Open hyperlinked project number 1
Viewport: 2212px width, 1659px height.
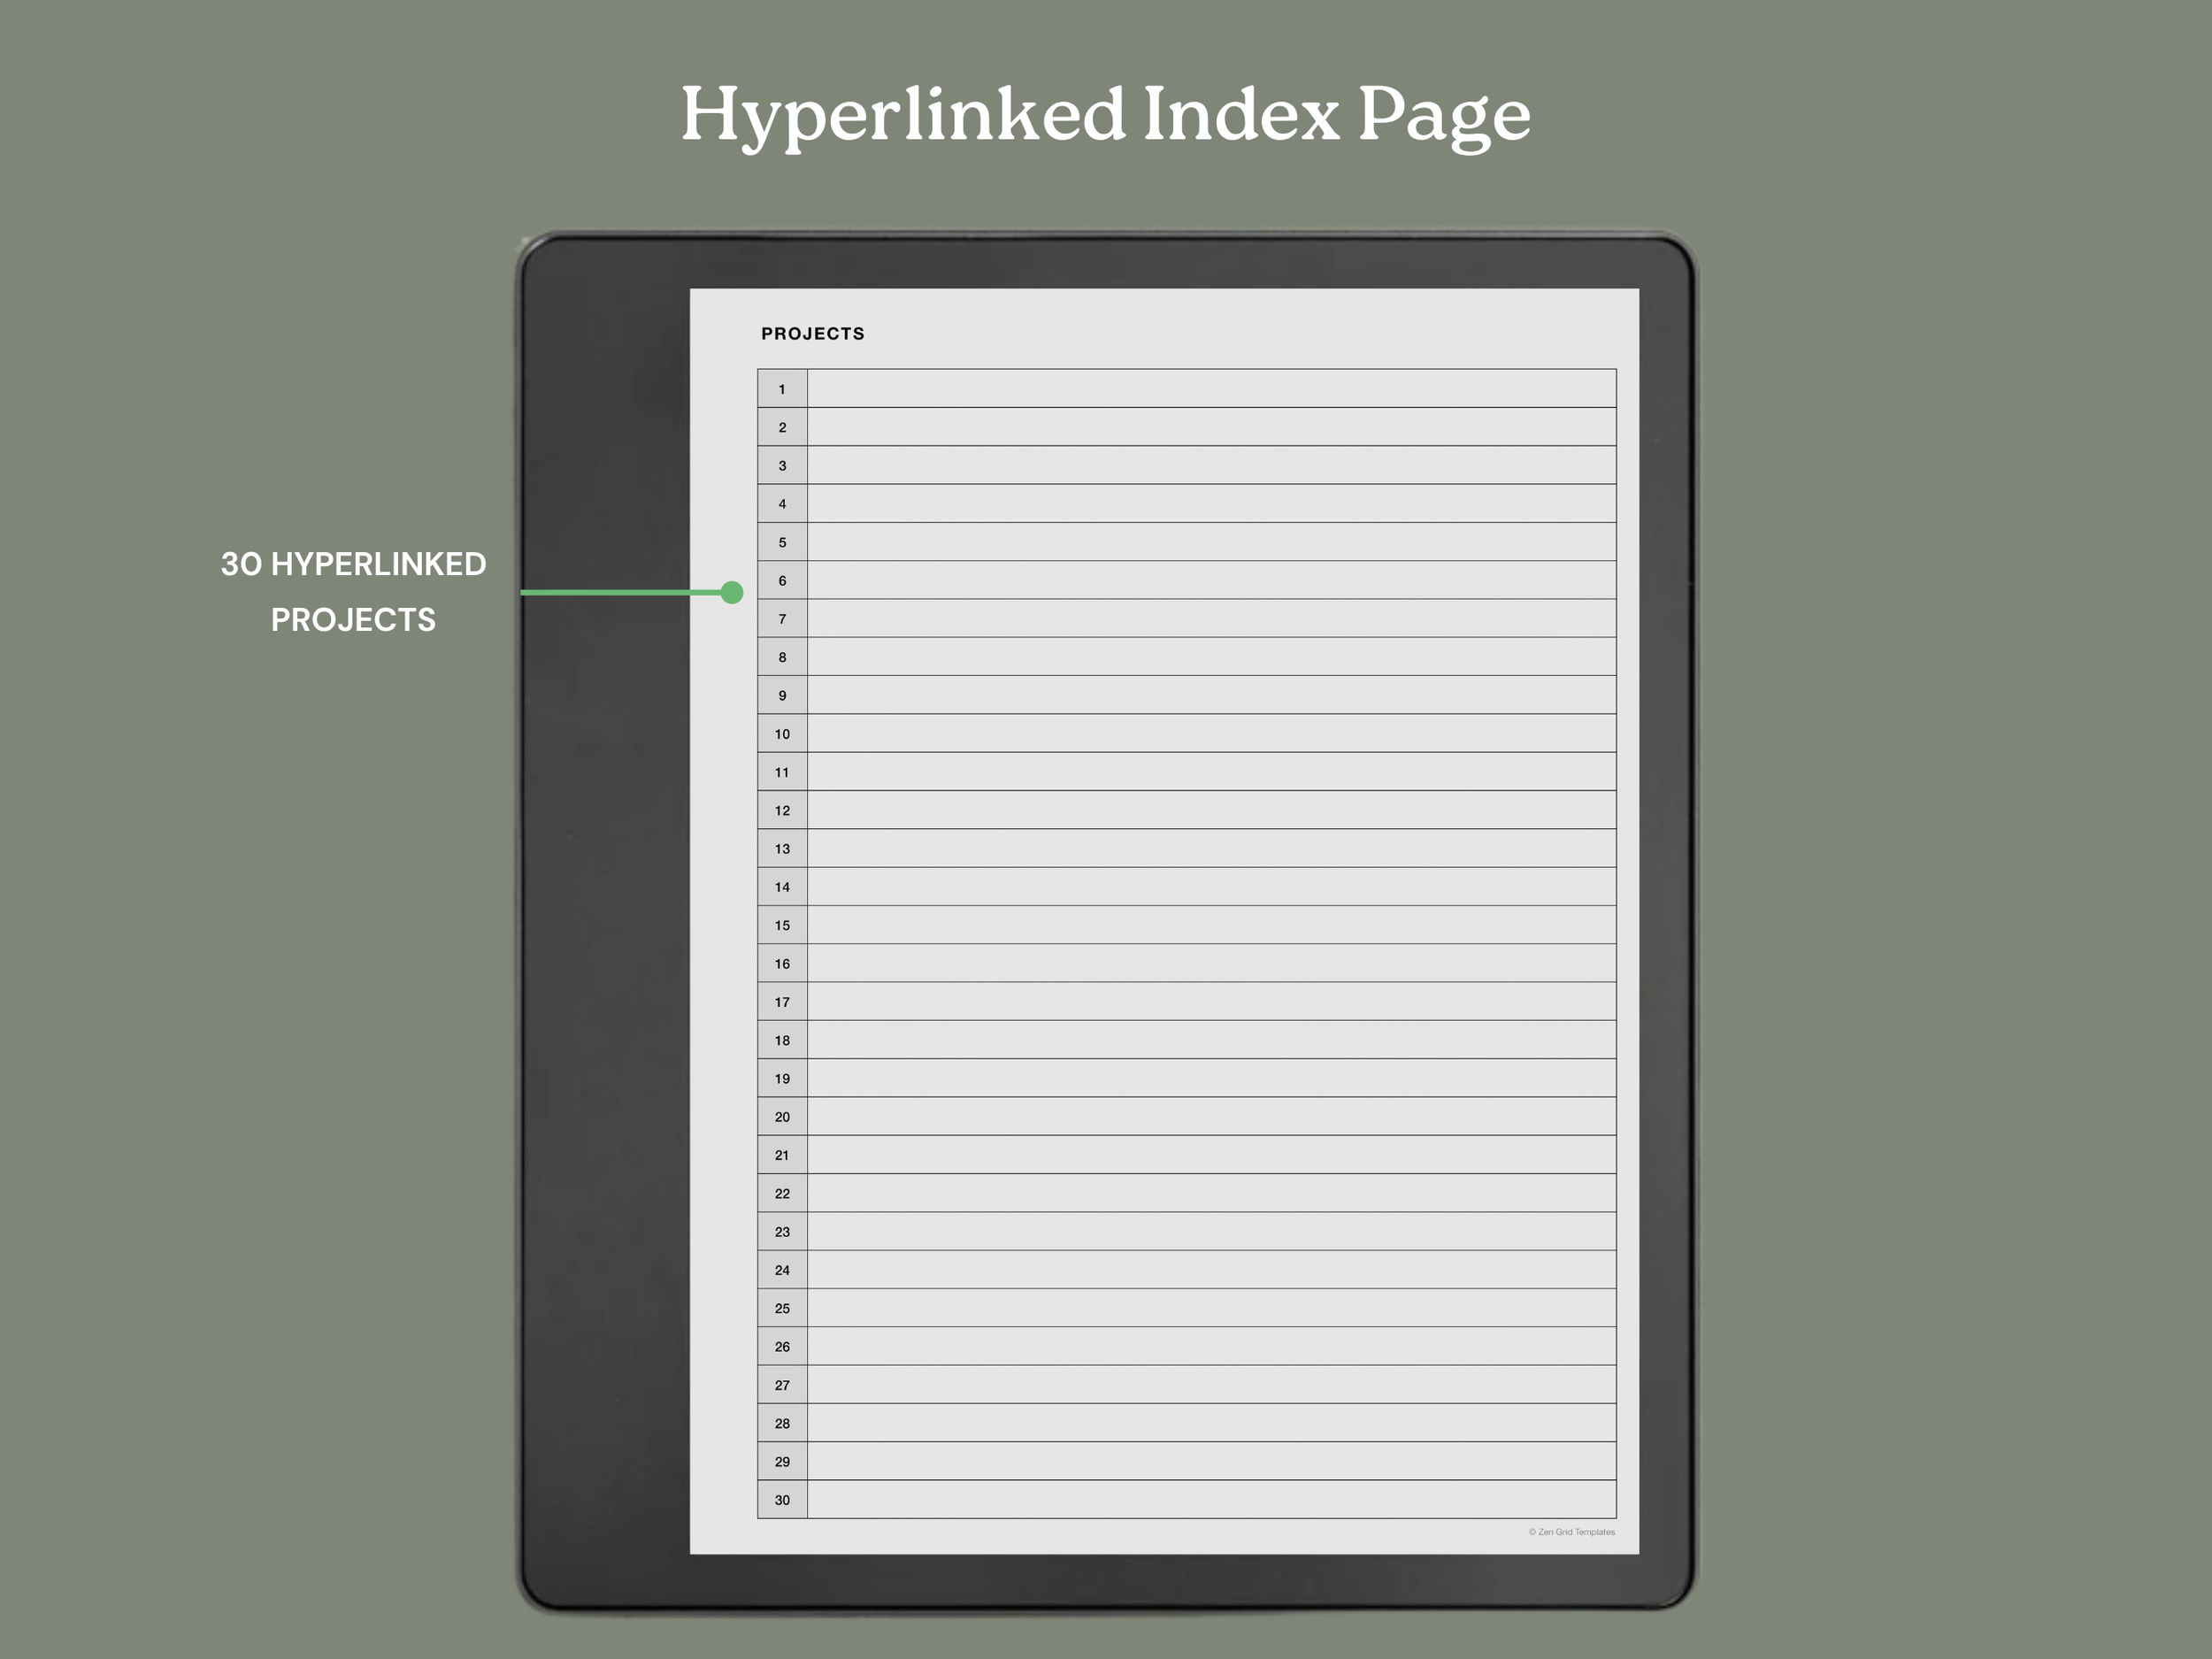[x=781, y=390]
